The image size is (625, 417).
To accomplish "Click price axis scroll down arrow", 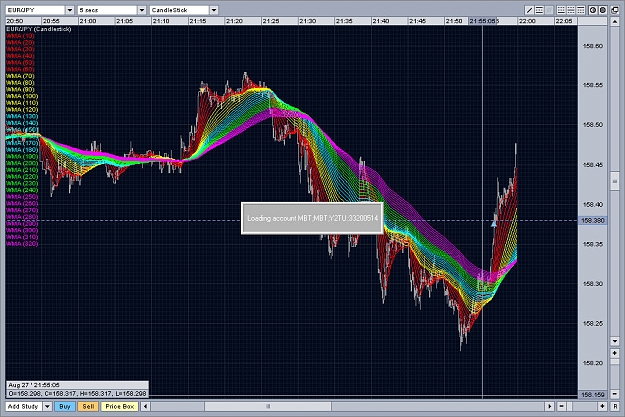I will pos(614,341).
